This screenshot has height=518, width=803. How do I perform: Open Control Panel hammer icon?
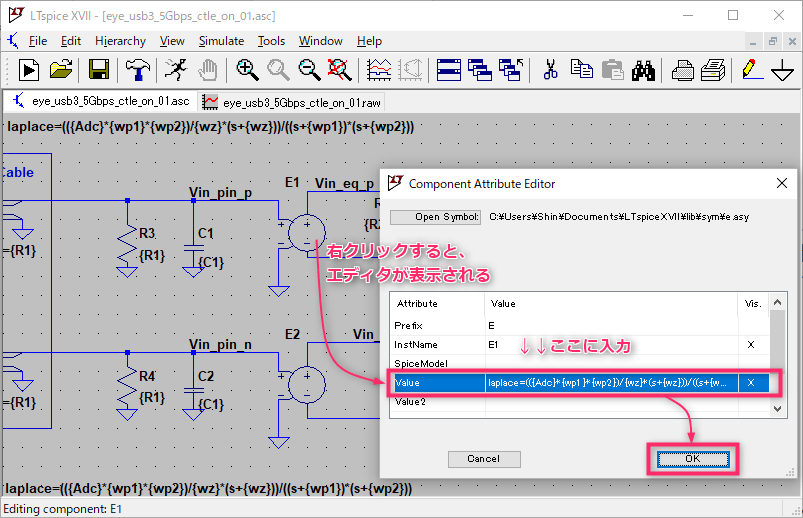coord(137,70)
